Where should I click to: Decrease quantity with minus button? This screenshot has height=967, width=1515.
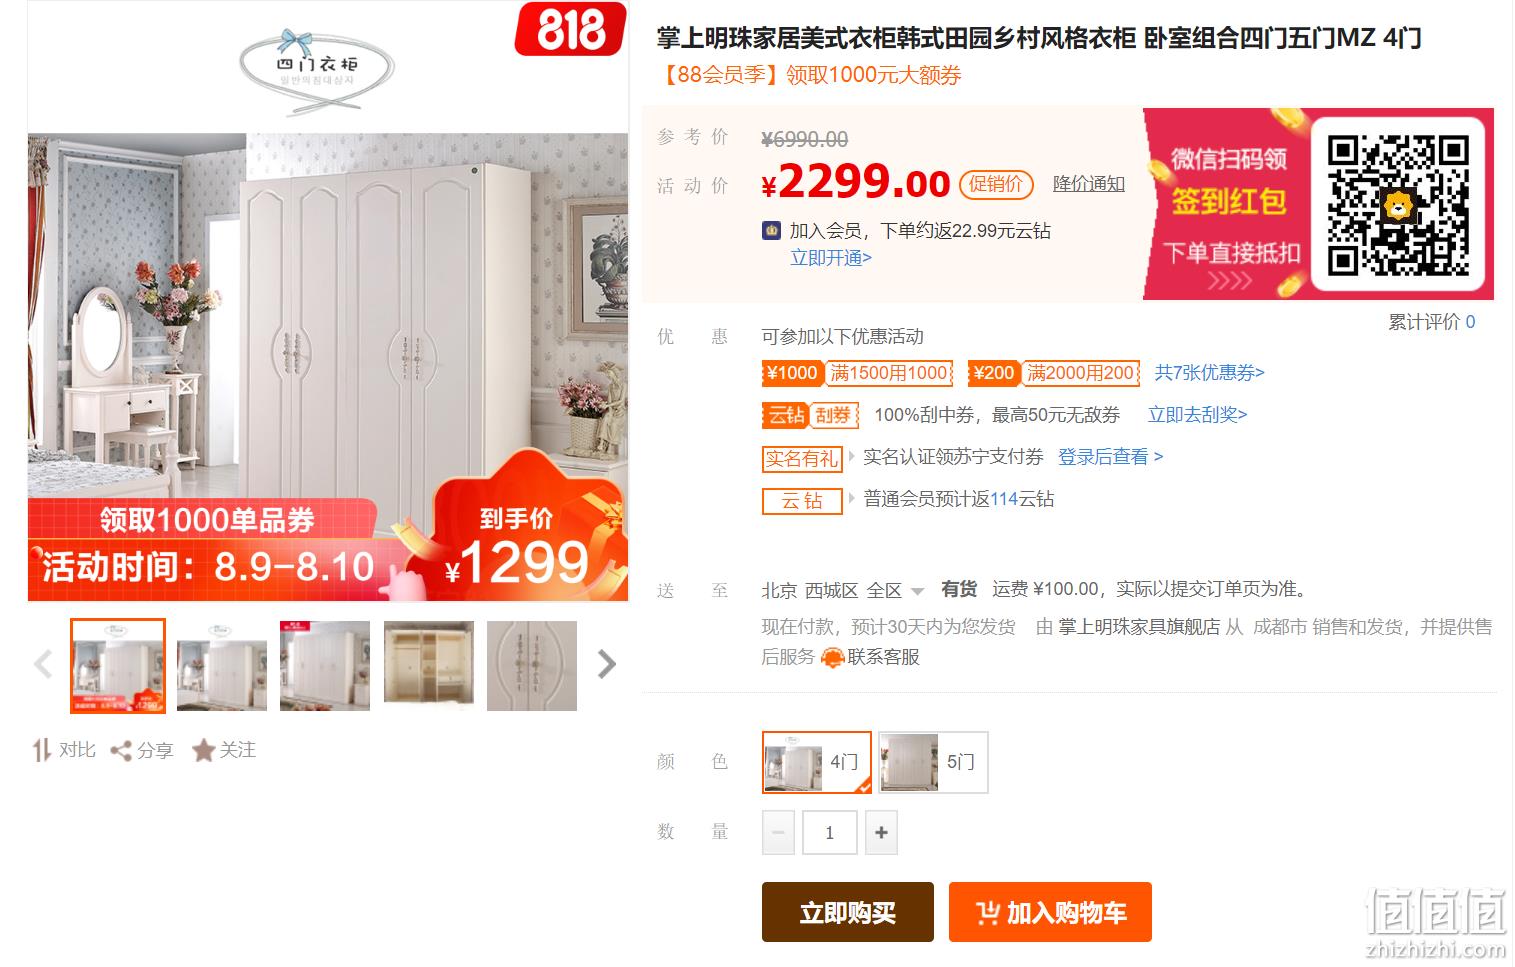pos(778,832)
